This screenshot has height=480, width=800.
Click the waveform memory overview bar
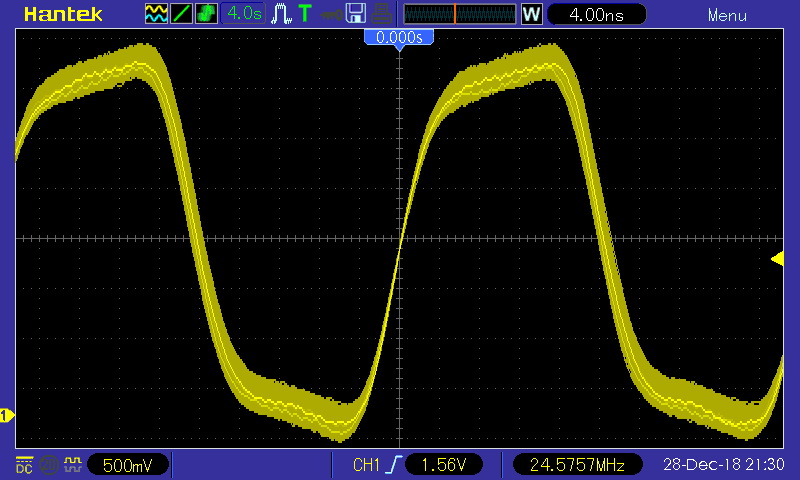tap(460, 14)
